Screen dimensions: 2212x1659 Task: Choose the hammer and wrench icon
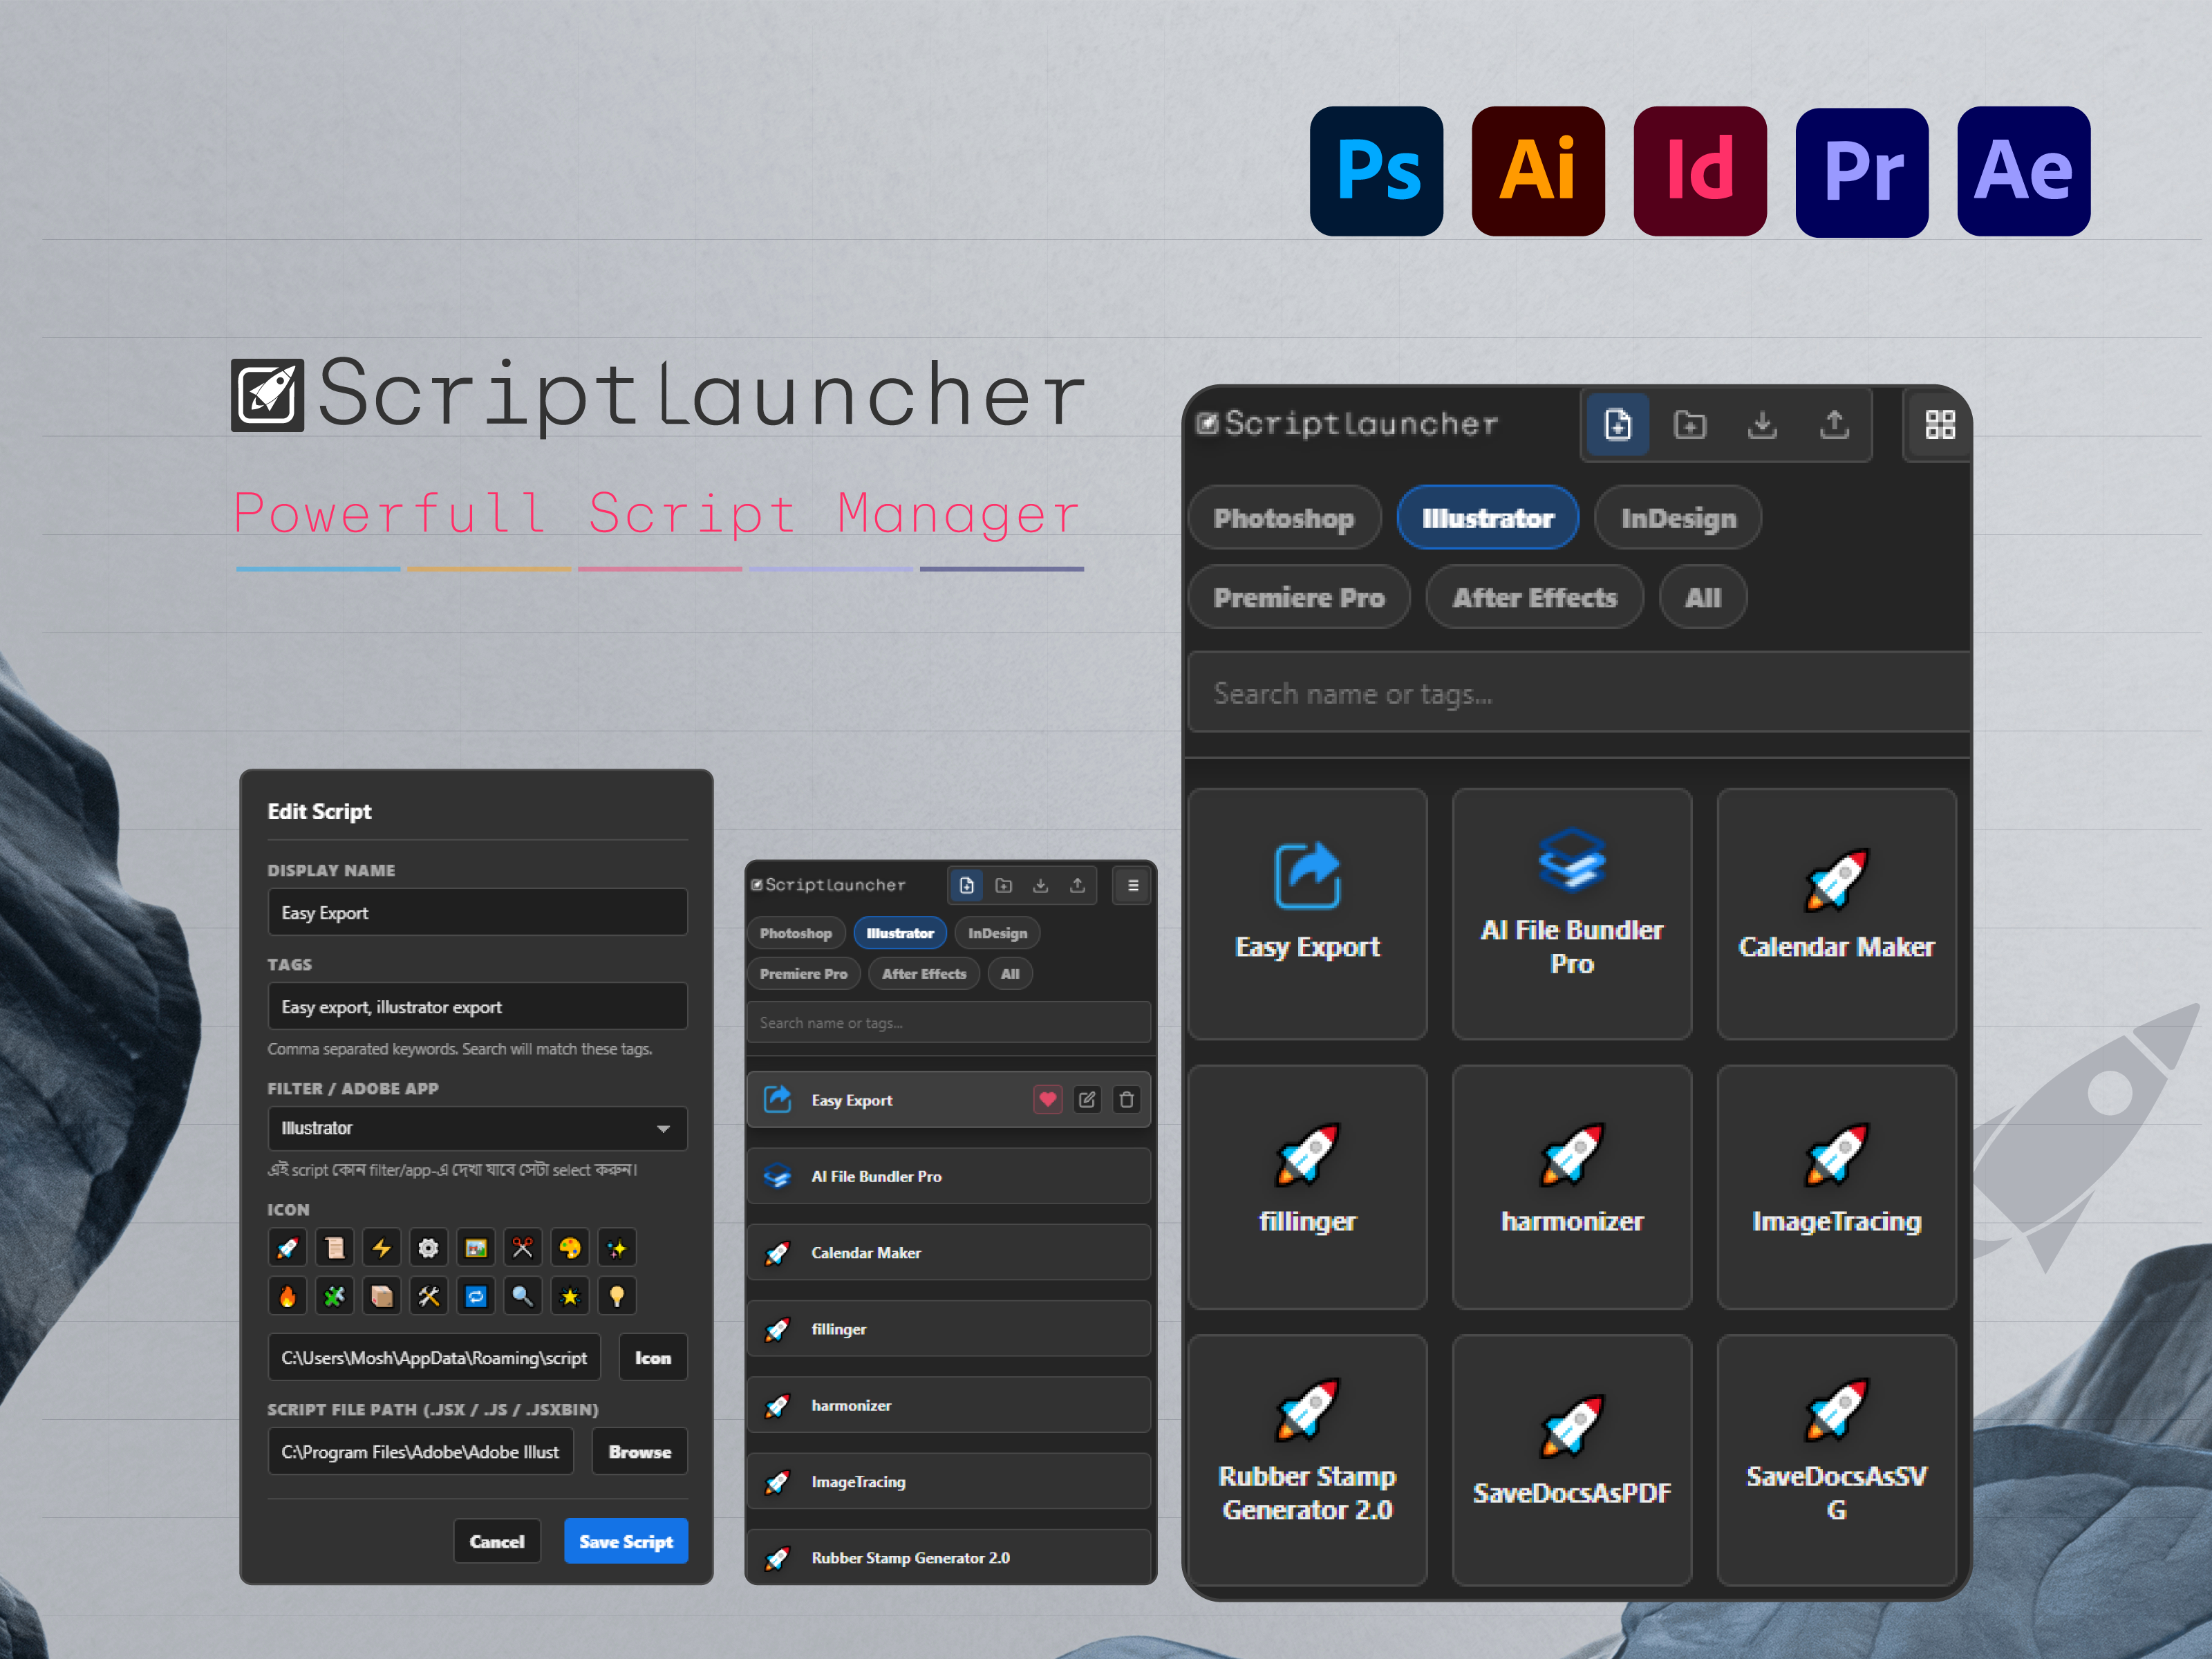[428, 1296]
